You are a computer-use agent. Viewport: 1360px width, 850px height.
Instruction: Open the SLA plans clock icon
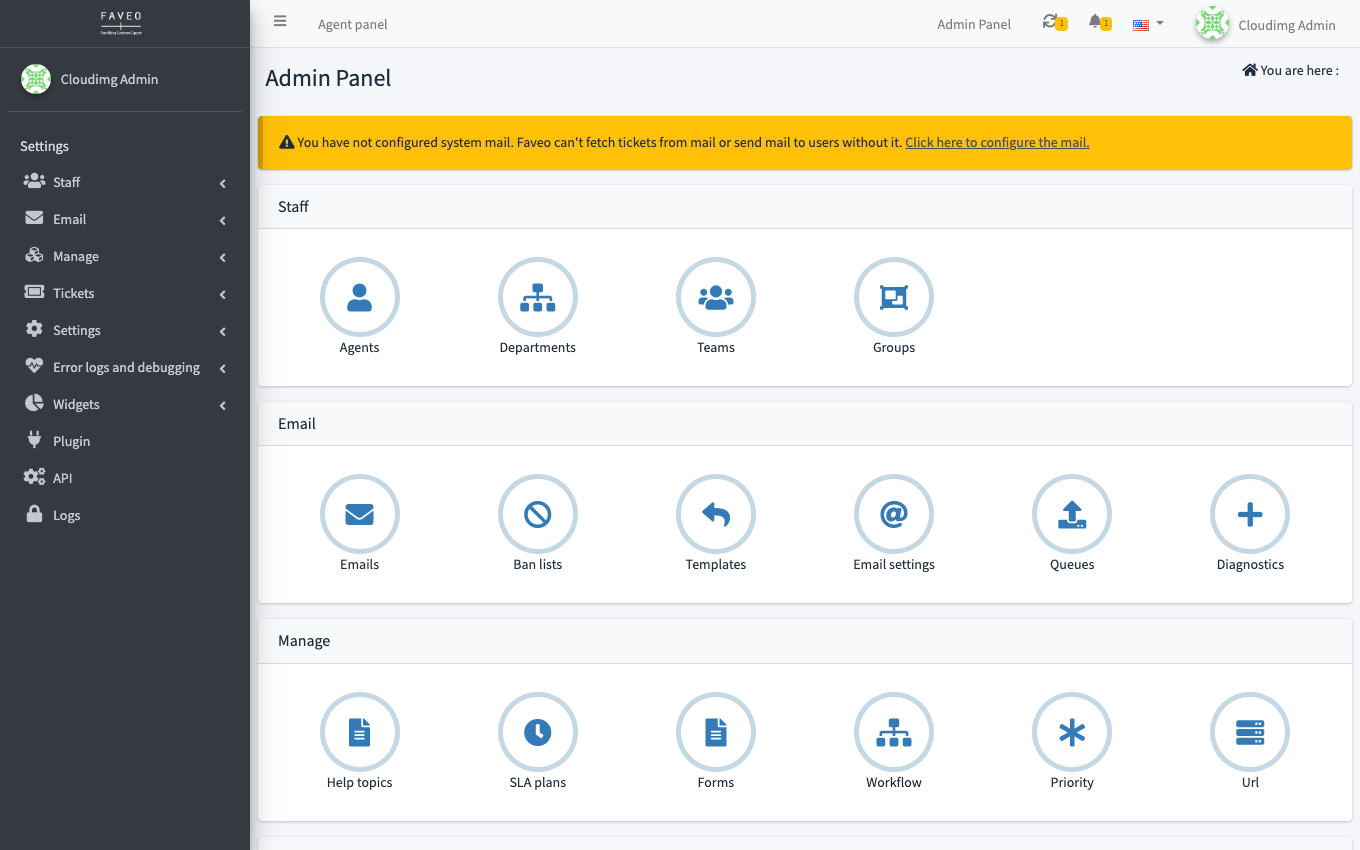pos(537,732)
